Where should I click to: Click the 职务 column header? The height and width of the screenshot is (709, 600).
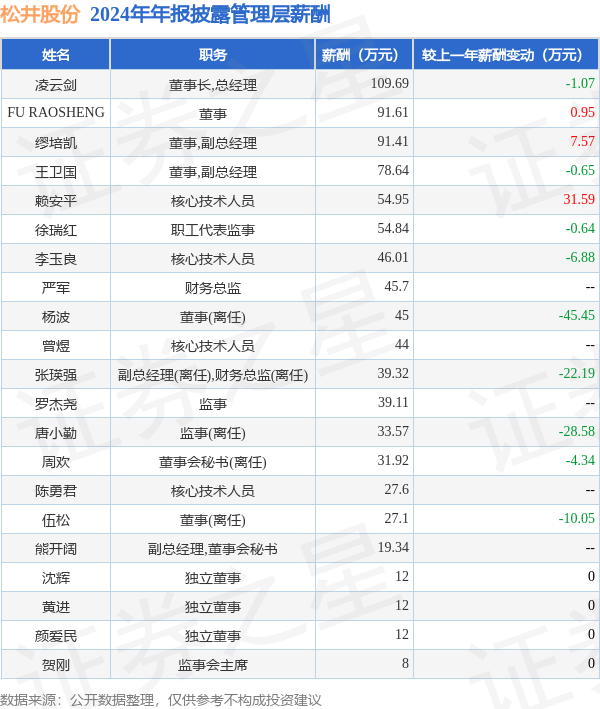(213, 55)
